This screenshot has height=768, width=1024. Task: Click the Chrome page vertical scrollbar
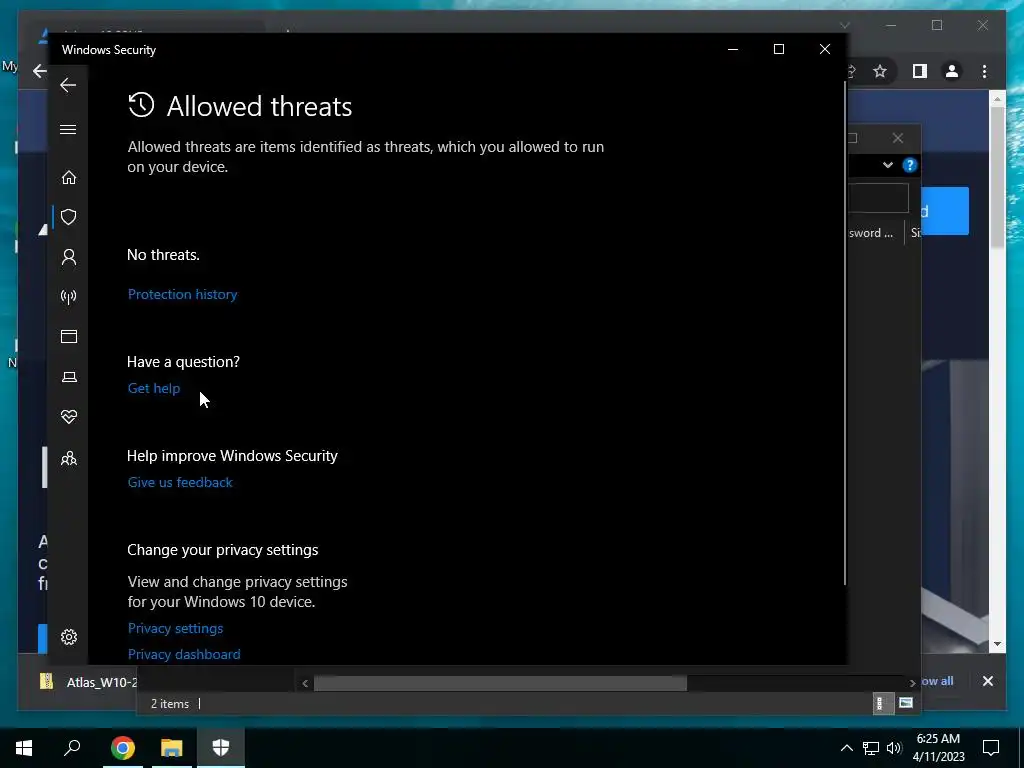pyautogui.click(x=997, y=177)
